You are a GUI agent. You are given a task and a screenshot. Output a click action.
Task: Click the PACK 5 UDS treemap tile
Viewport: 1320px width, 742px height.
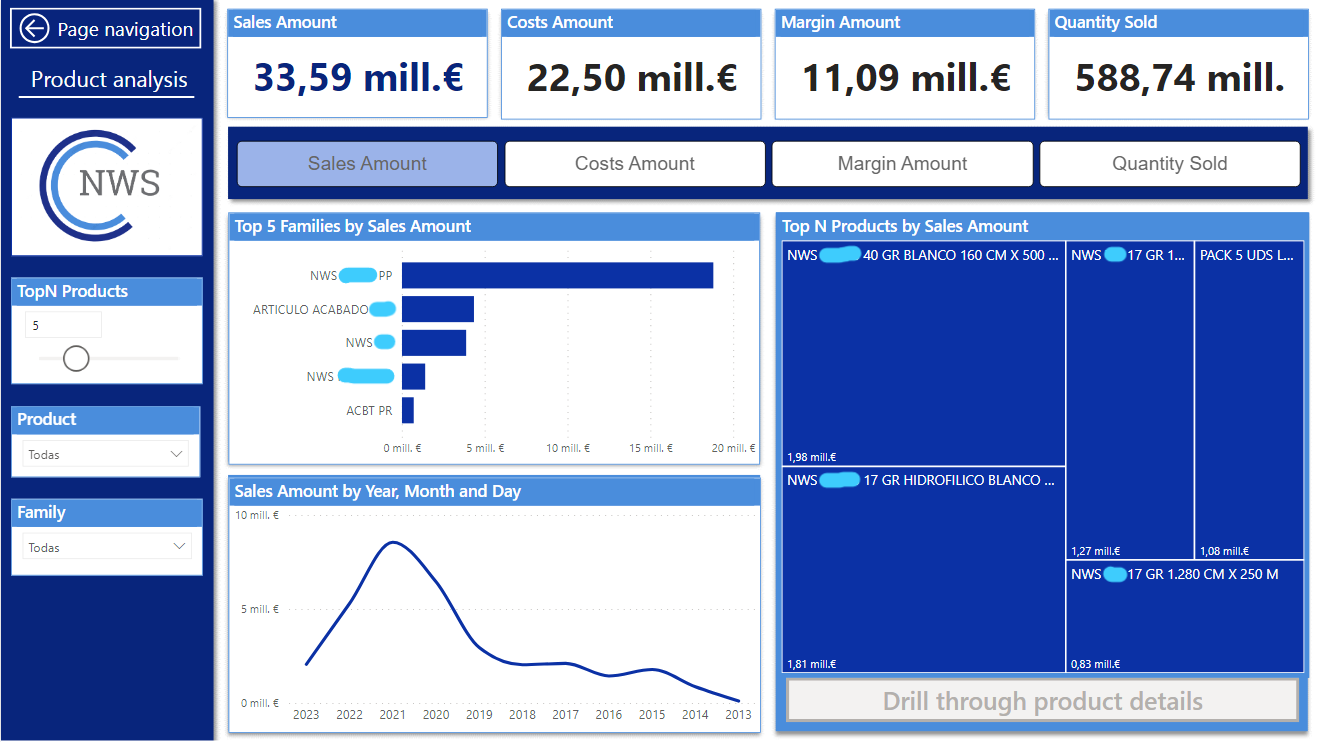pos(1249,400)
